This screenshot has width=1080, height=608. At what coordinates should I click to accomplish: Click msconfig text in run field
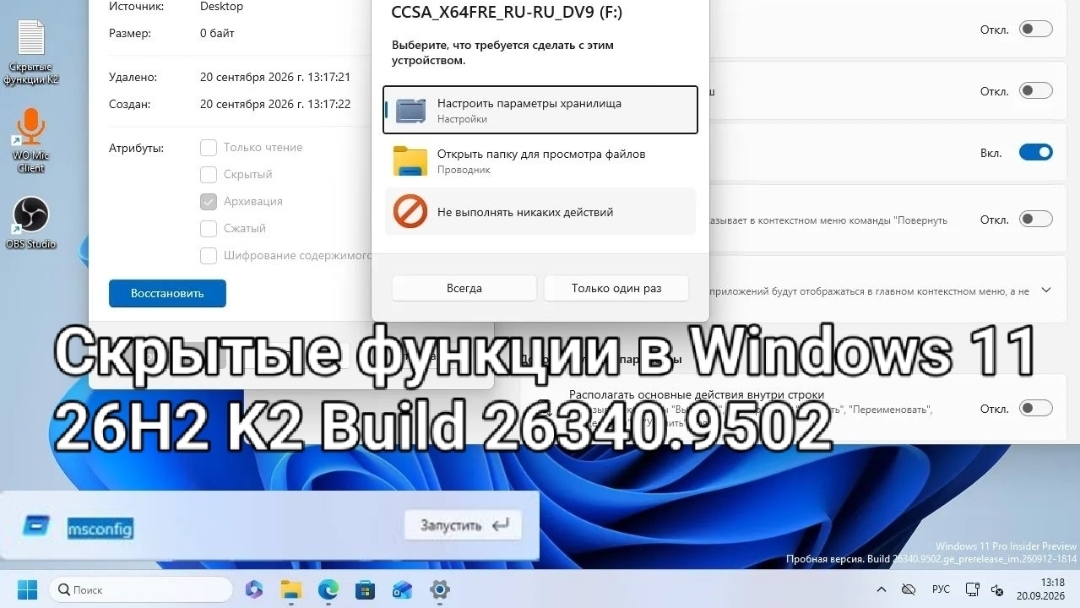coord(100,529)
